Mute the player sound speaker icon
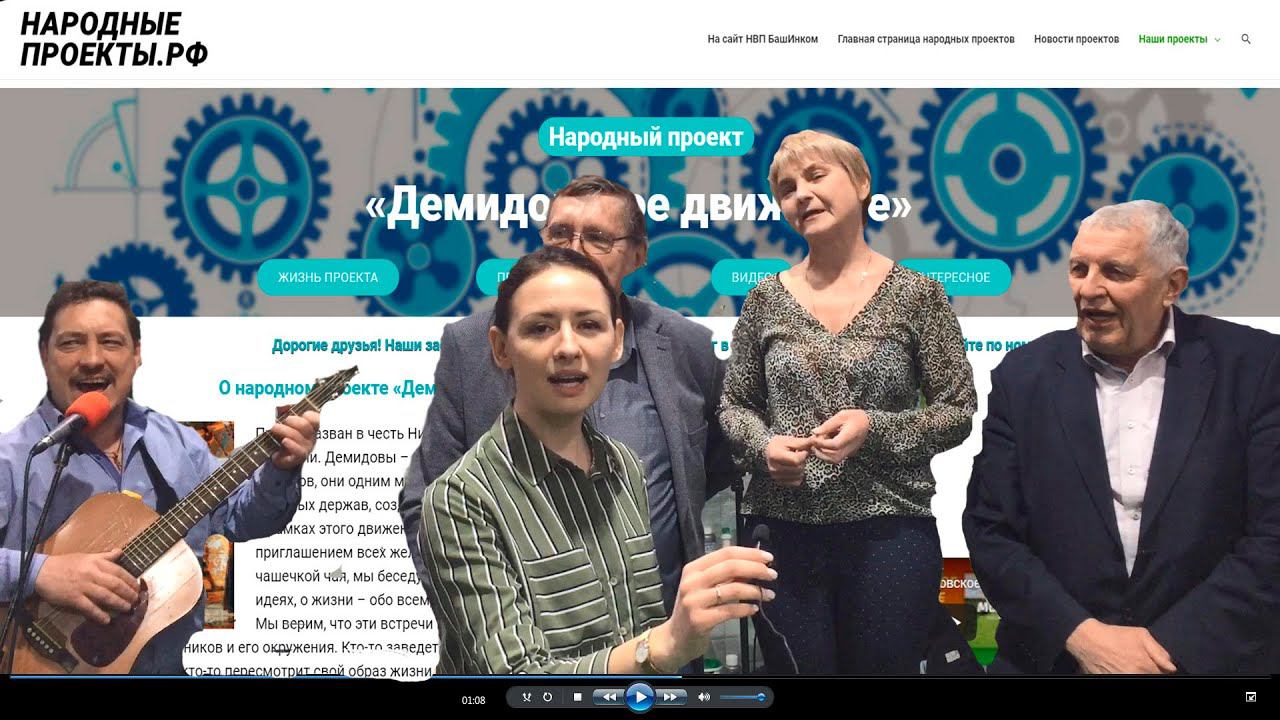 pos(704,697)
